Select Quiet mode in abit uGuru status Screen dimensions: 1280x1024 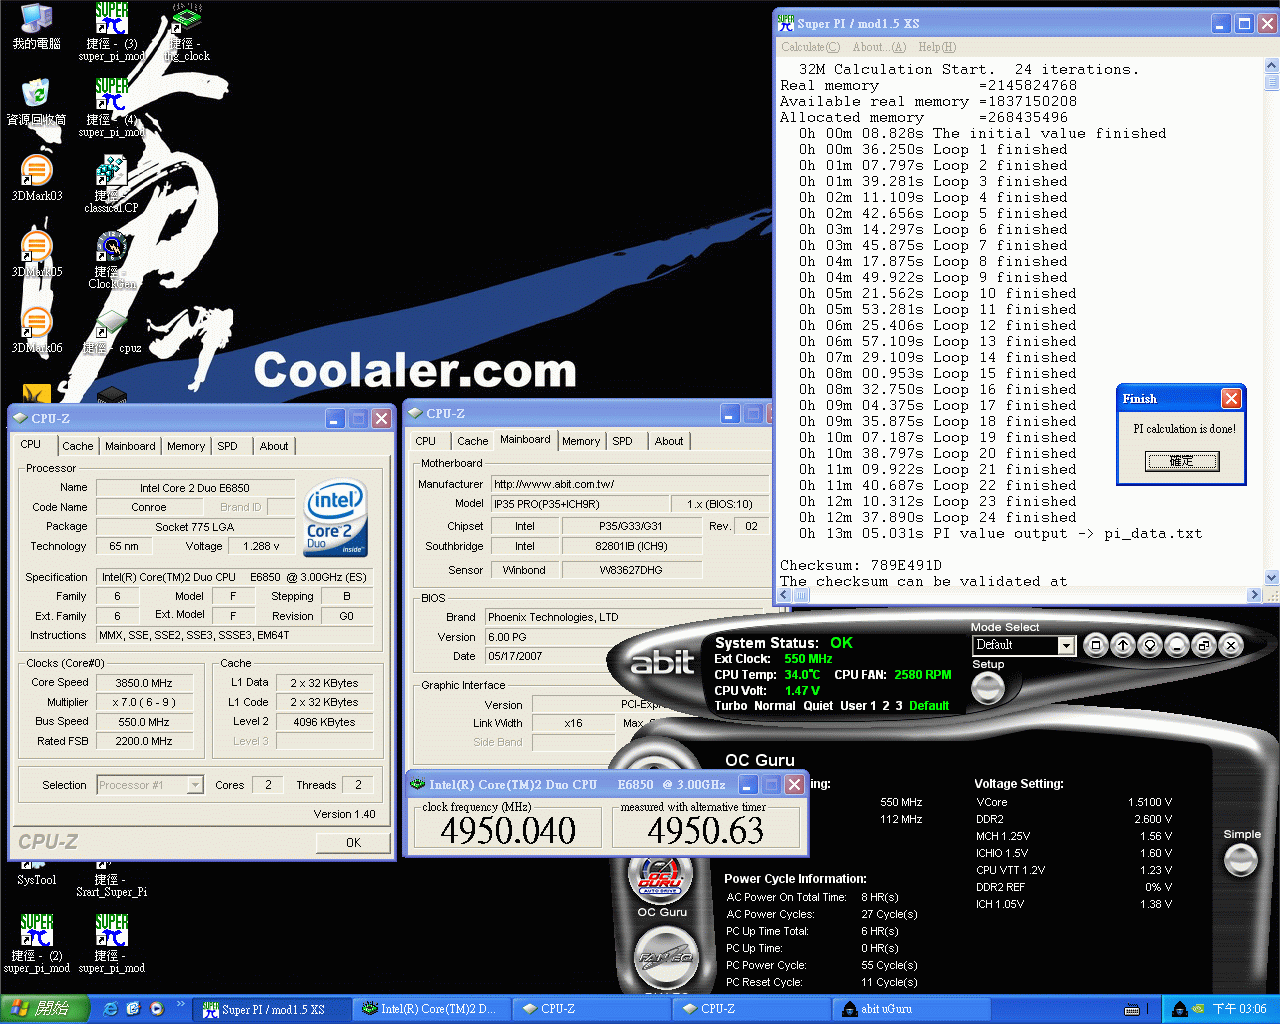(818, 706)
